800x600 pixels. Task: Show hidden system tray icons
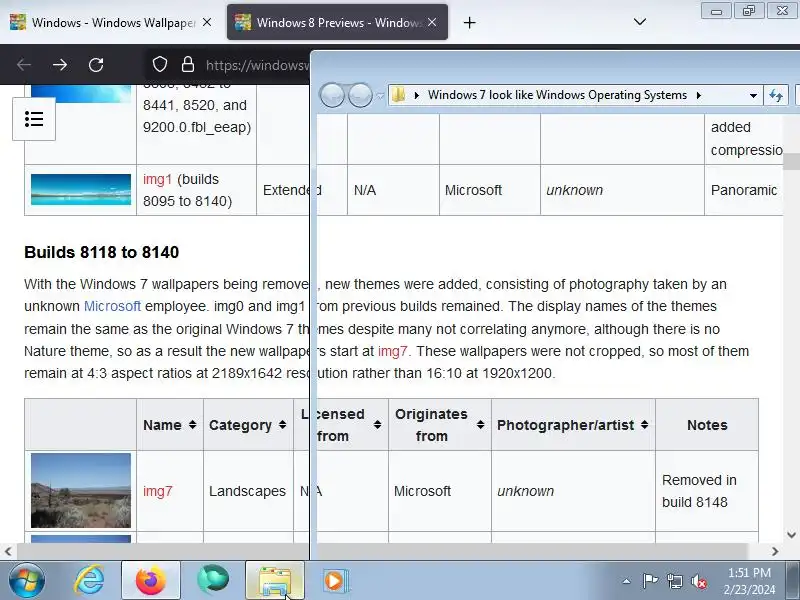(x=627, y=581)
